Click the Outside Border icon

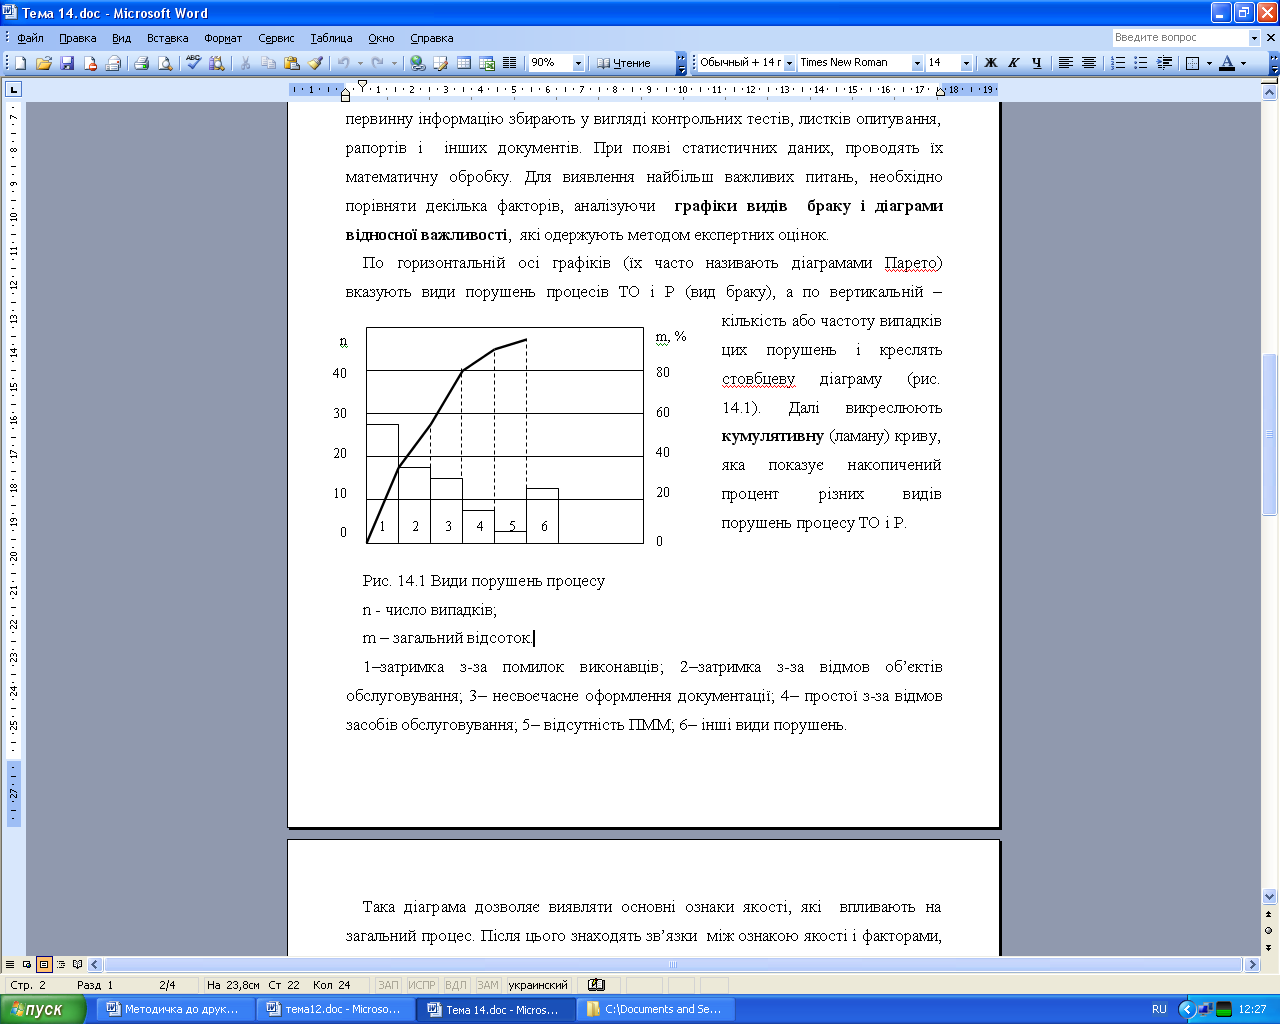tap(1192, 63)
